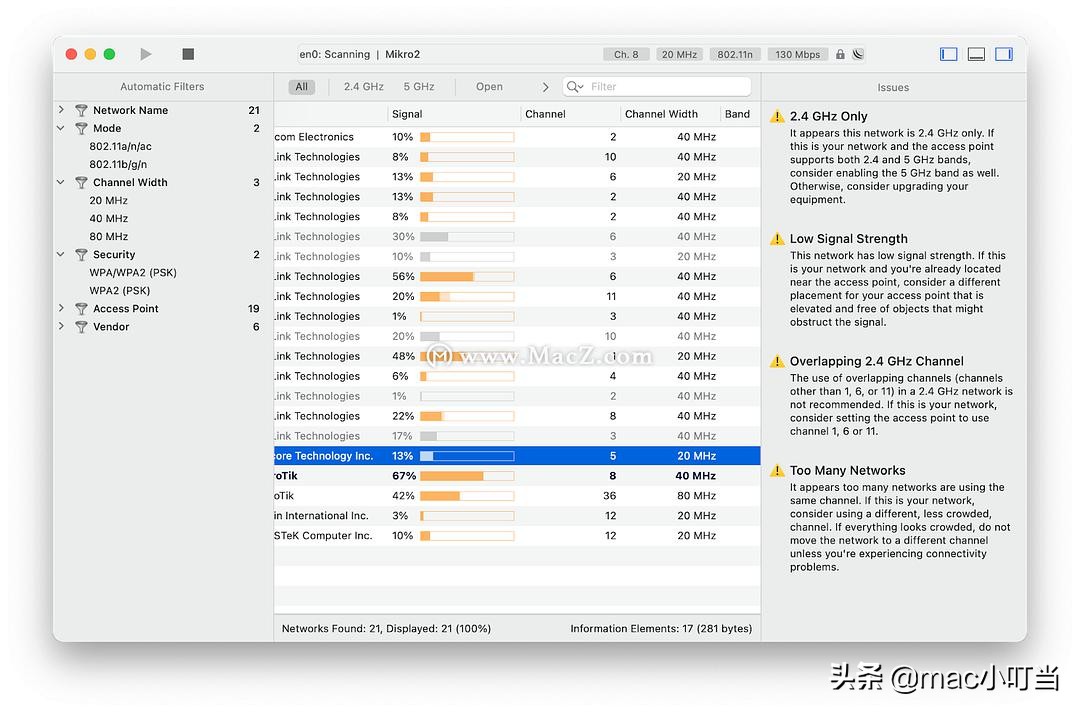Select the 2.4 GHz filter scope
This screenshot has width=1080, height=712.
point(362,87)
